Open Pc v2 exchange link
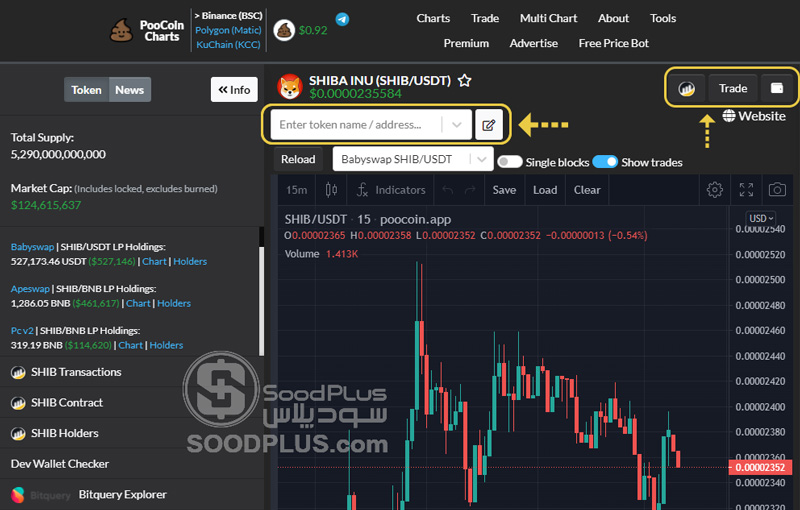Image resolution: width=800 pixels, height=510 pixels. 22,330
